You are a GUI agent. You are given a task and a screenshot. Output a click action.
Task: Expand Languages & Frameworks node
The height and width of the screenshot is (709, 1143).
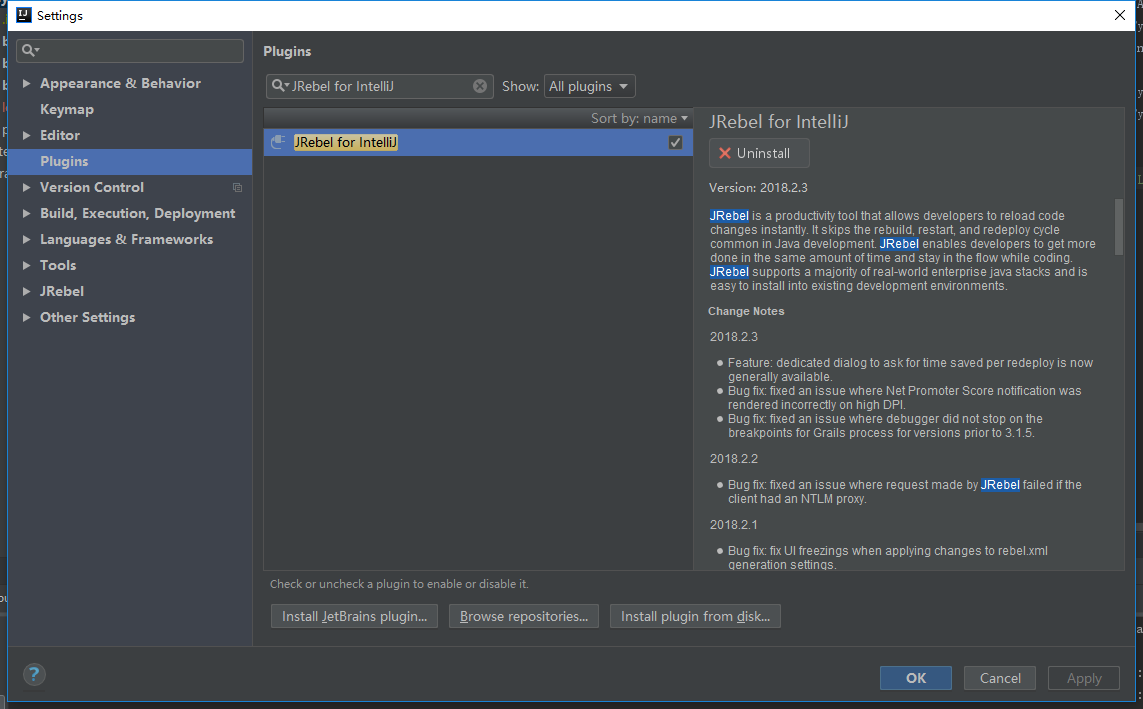coord(26,239)
